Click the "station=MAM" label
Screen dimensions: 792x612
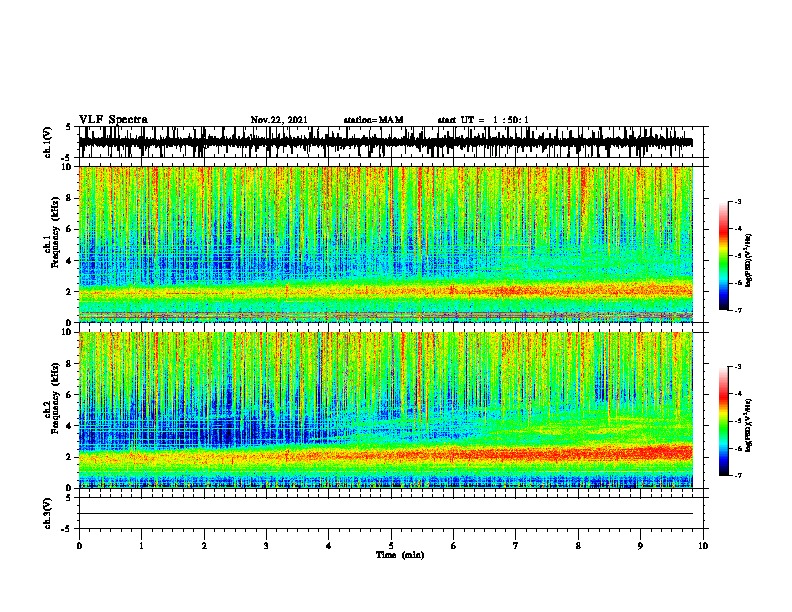(373, 120)
